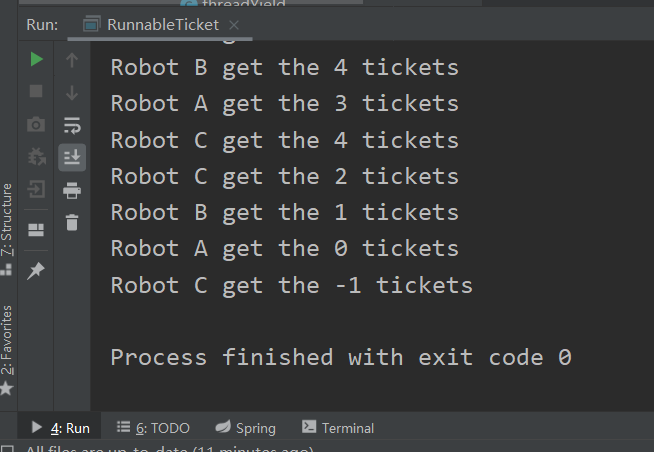
Task: Open the 6: TODO tool window
Action: pos(153,428)
